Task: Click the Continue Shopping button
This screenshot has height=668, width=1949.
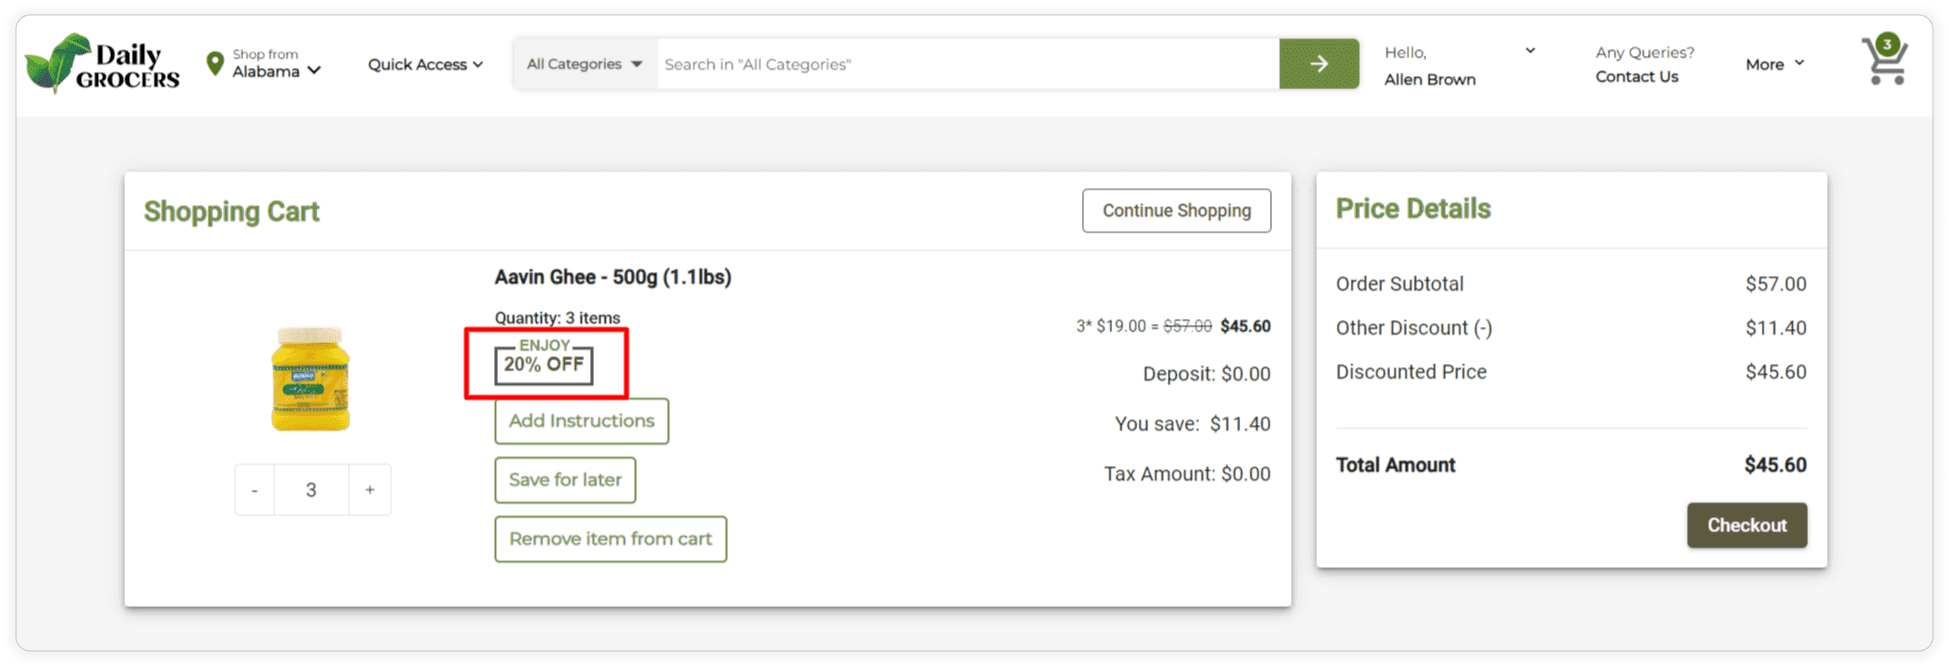Action: click(1176, 211)
